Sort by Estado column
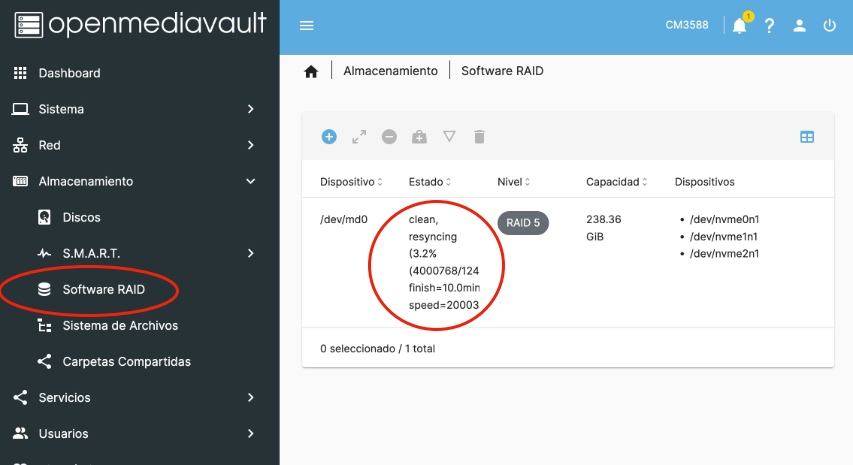The image size is (853, 465). point(430,182)
